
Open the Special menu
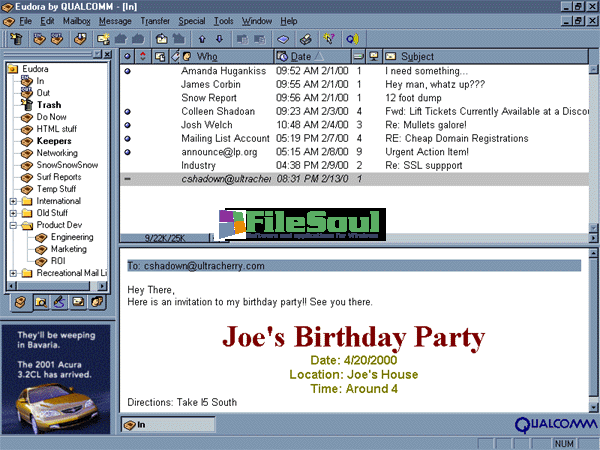(191, 20)
